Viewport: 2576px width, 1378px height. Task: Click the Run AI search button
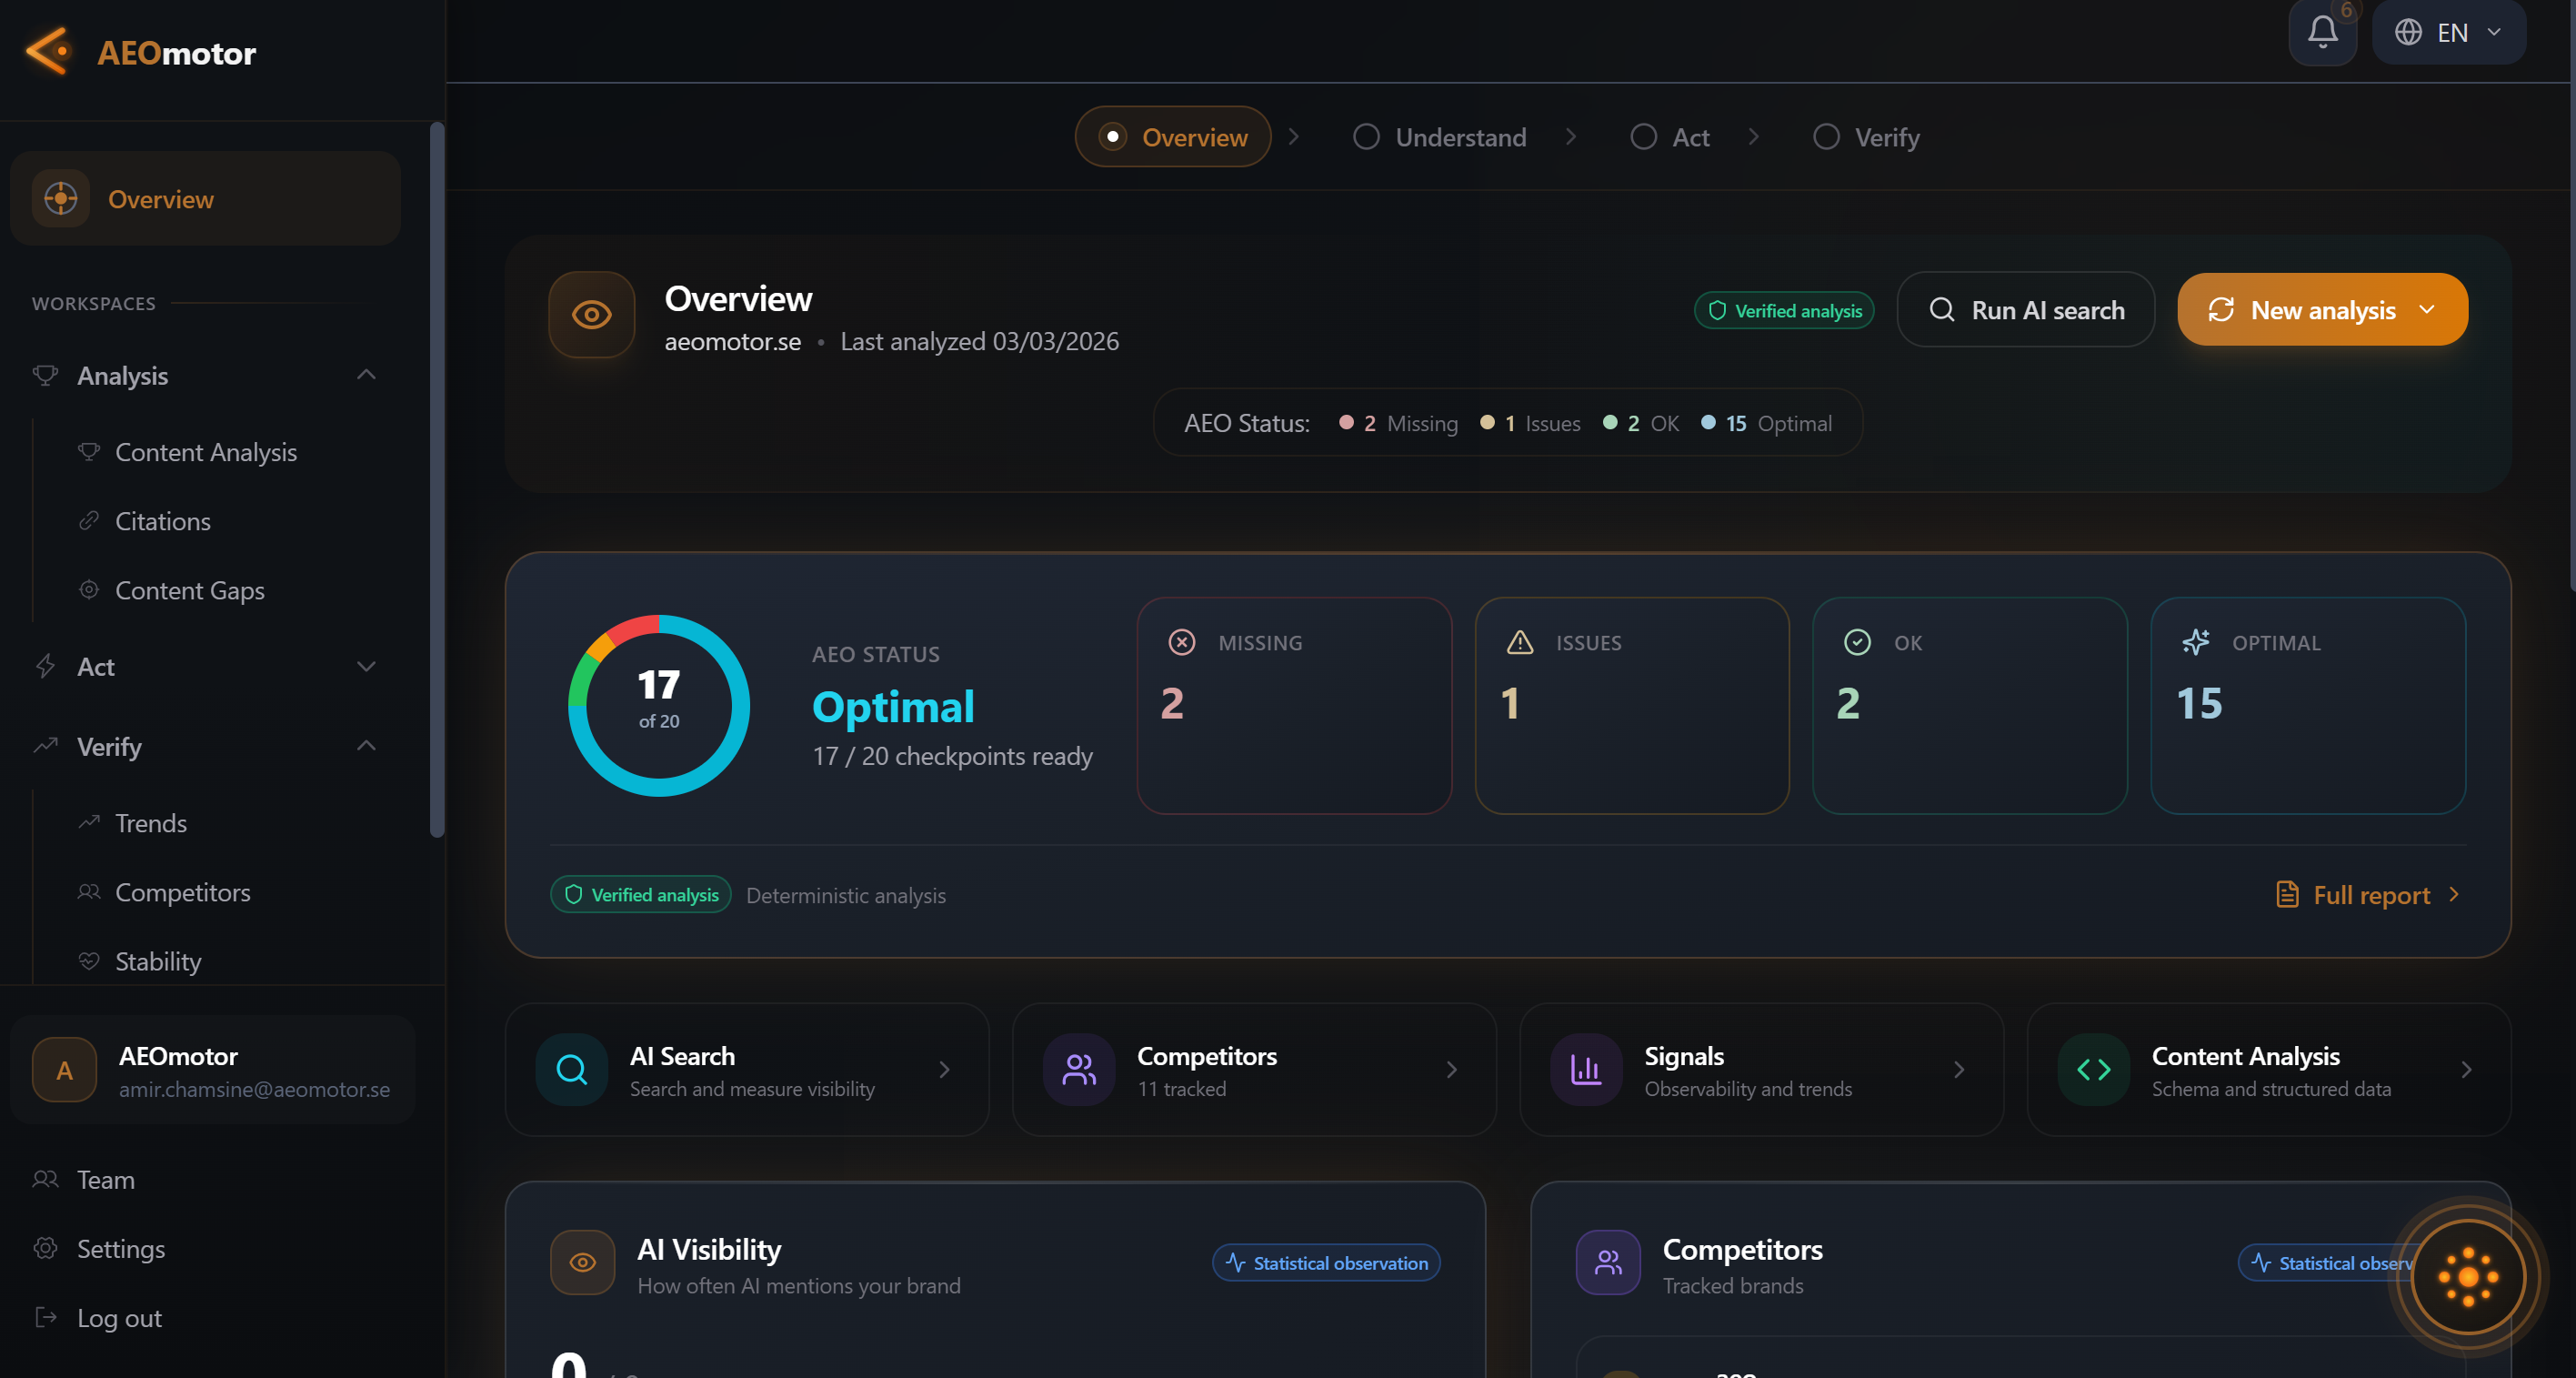coord(2025,310)
